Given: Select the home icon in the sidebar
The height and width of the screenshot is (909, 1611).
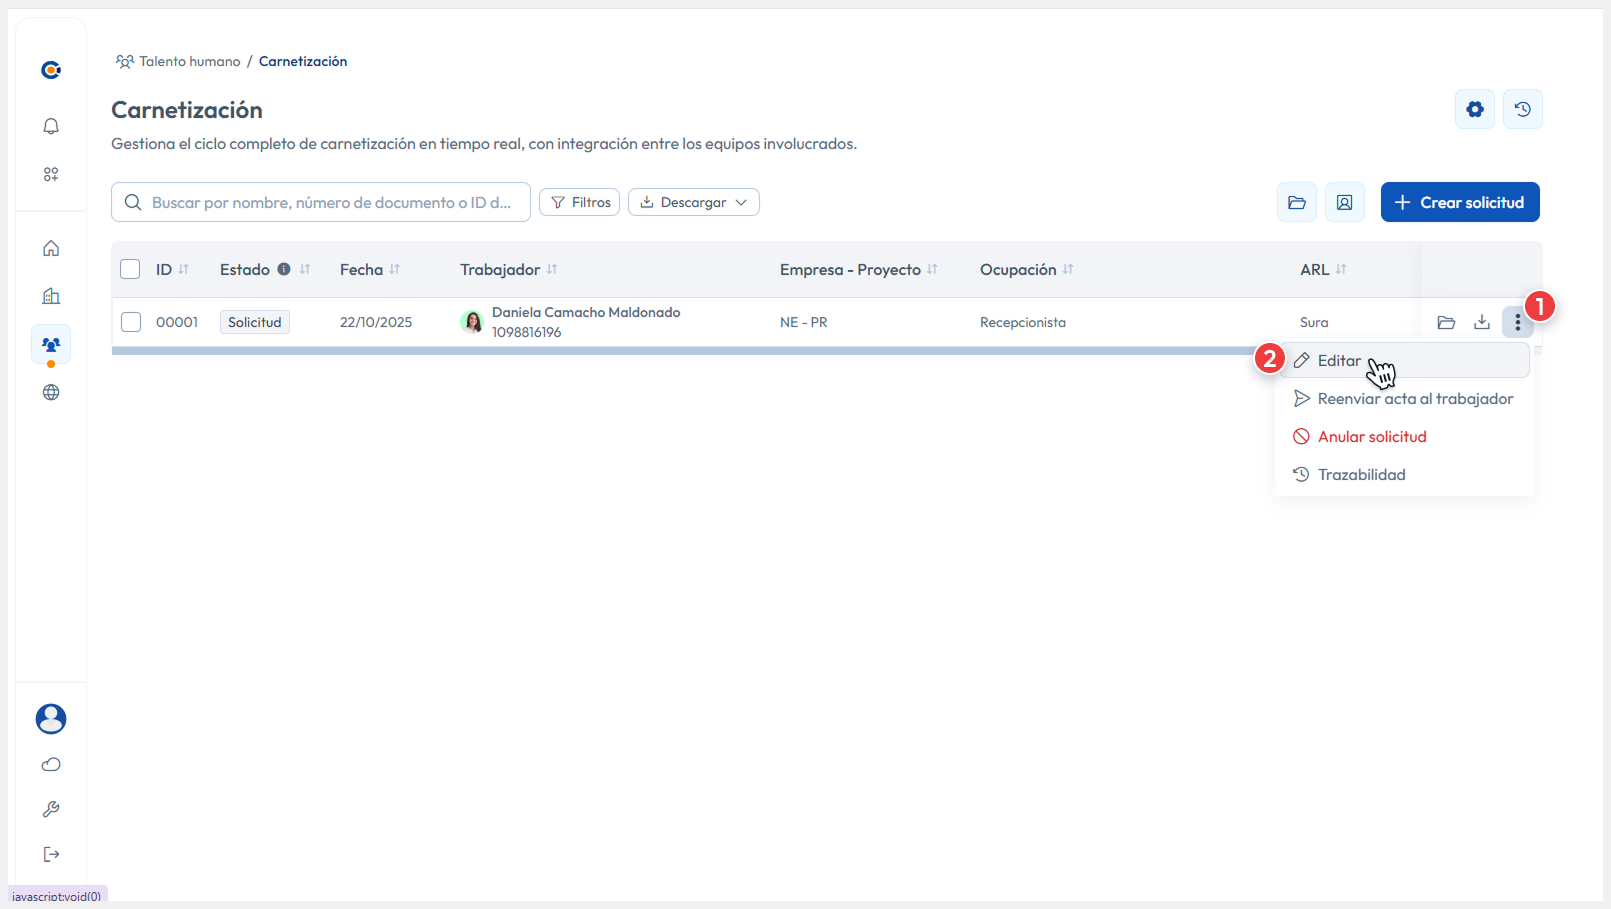Looking at the screenshot, I should pyautogui.click(x=50, y=248).
